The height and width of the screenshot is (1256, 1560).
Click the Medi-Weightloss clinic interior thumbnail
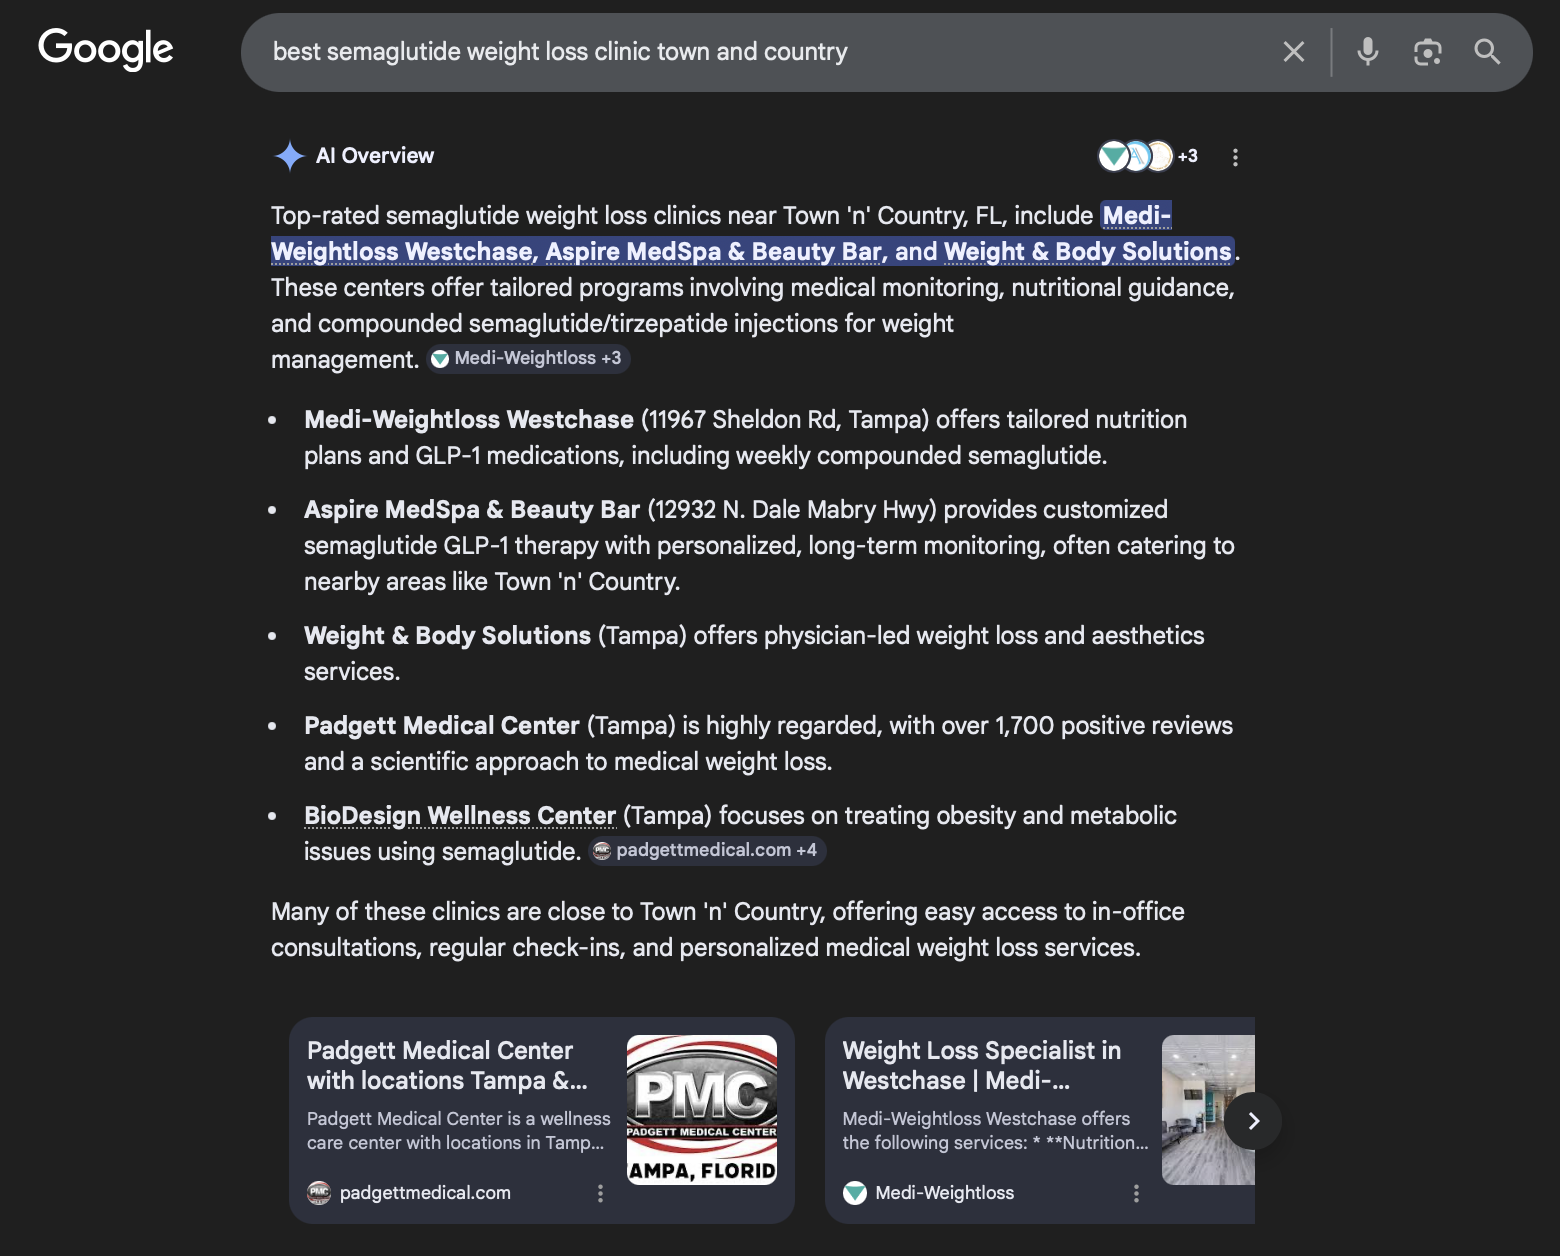(x=1208, y=1110)
